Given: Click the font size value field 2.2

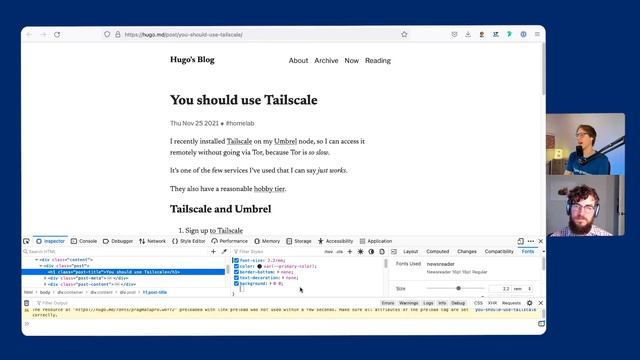Looking at the screenshot, I should (500, 289).
